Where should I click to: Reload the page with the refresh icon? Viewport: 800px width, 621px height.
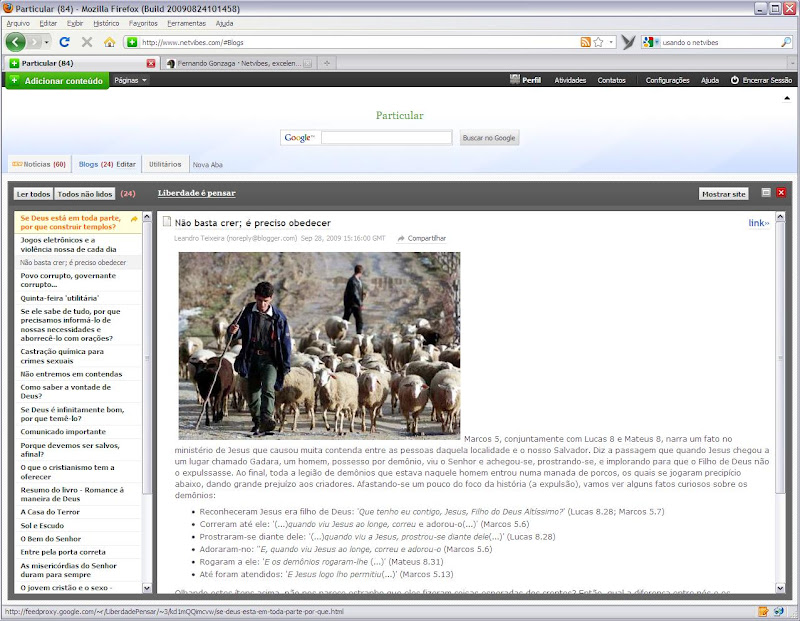(64, 42)
